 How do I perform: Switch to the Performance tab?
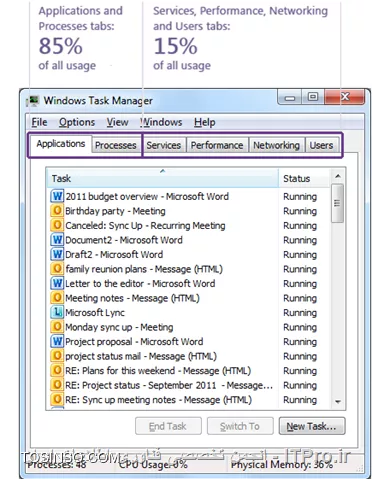point(217,145)
